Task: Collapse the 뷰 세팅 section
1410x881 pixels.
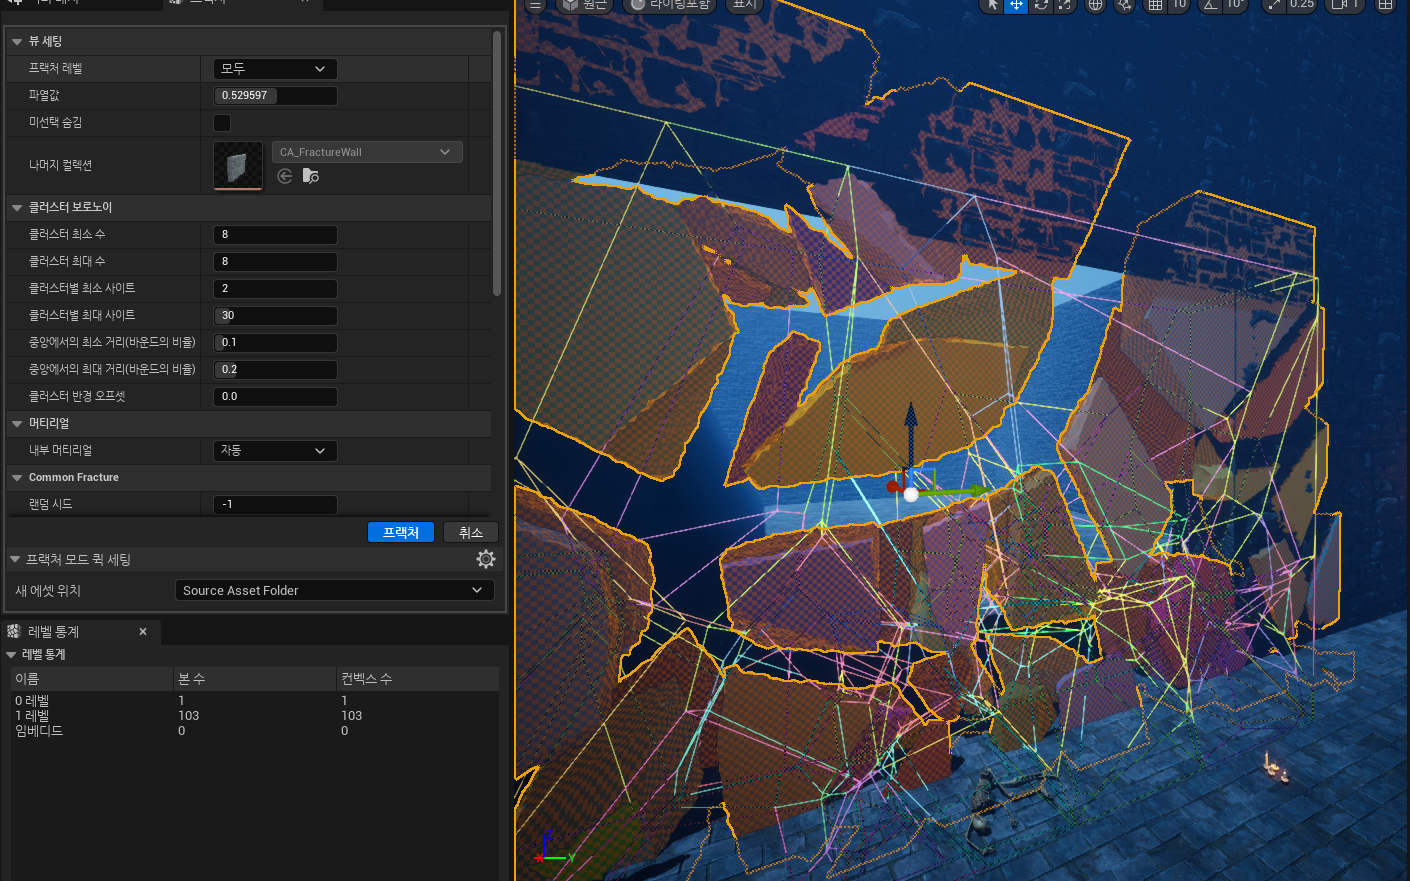Action: coord(17,42)
